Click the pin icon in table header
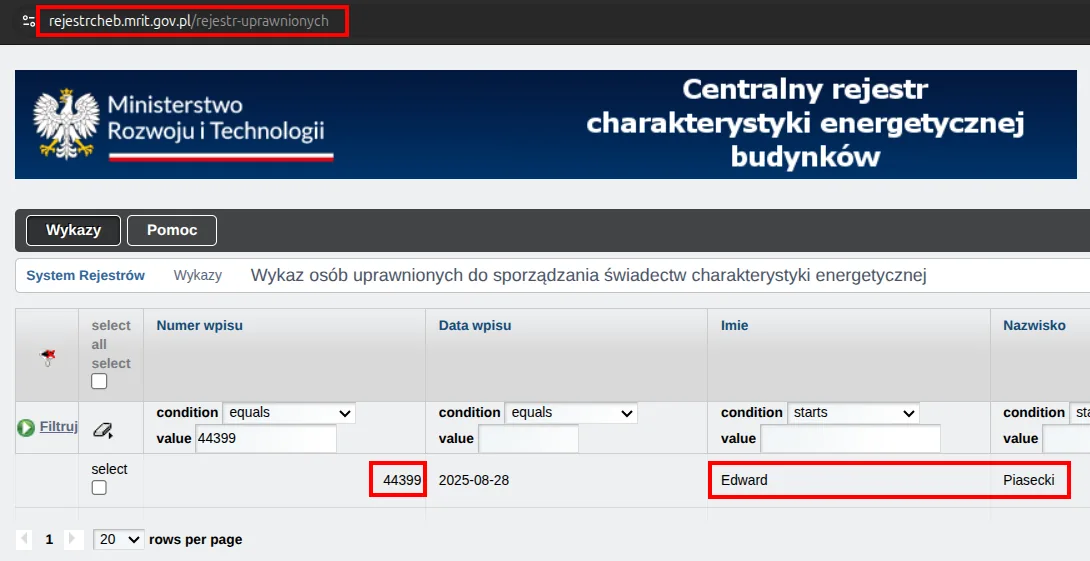This screenshot has width=1090, height=561. coord(48,357)
